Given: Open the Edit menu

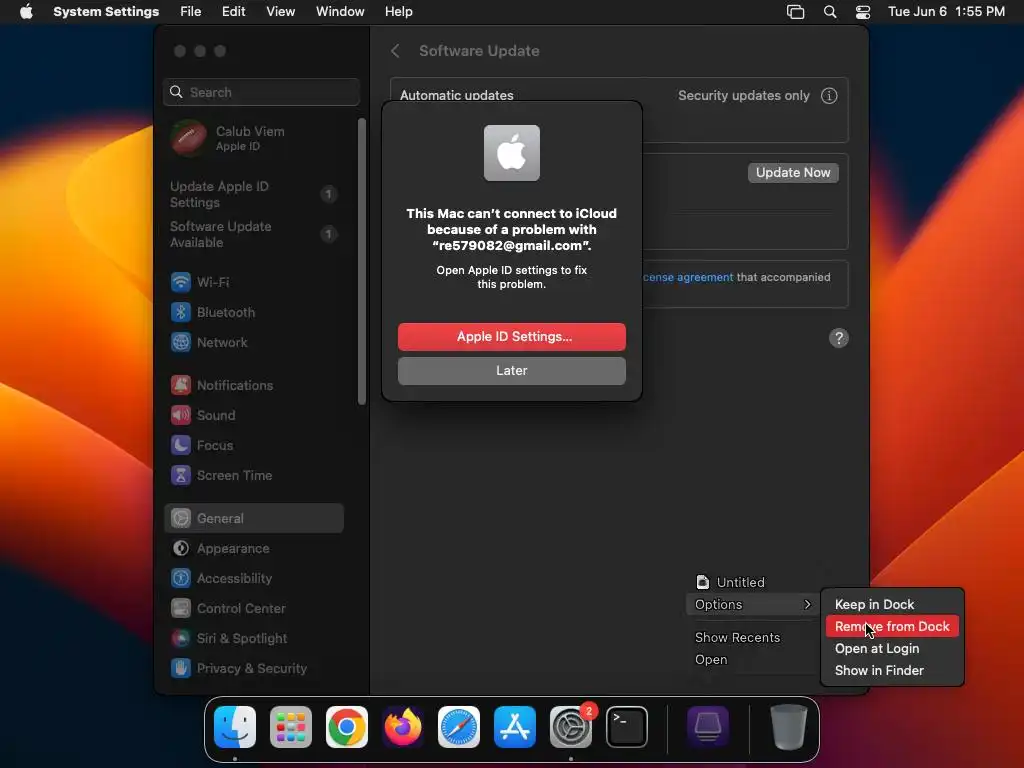Looking at the screenshot, I should [x=233, y=12].
